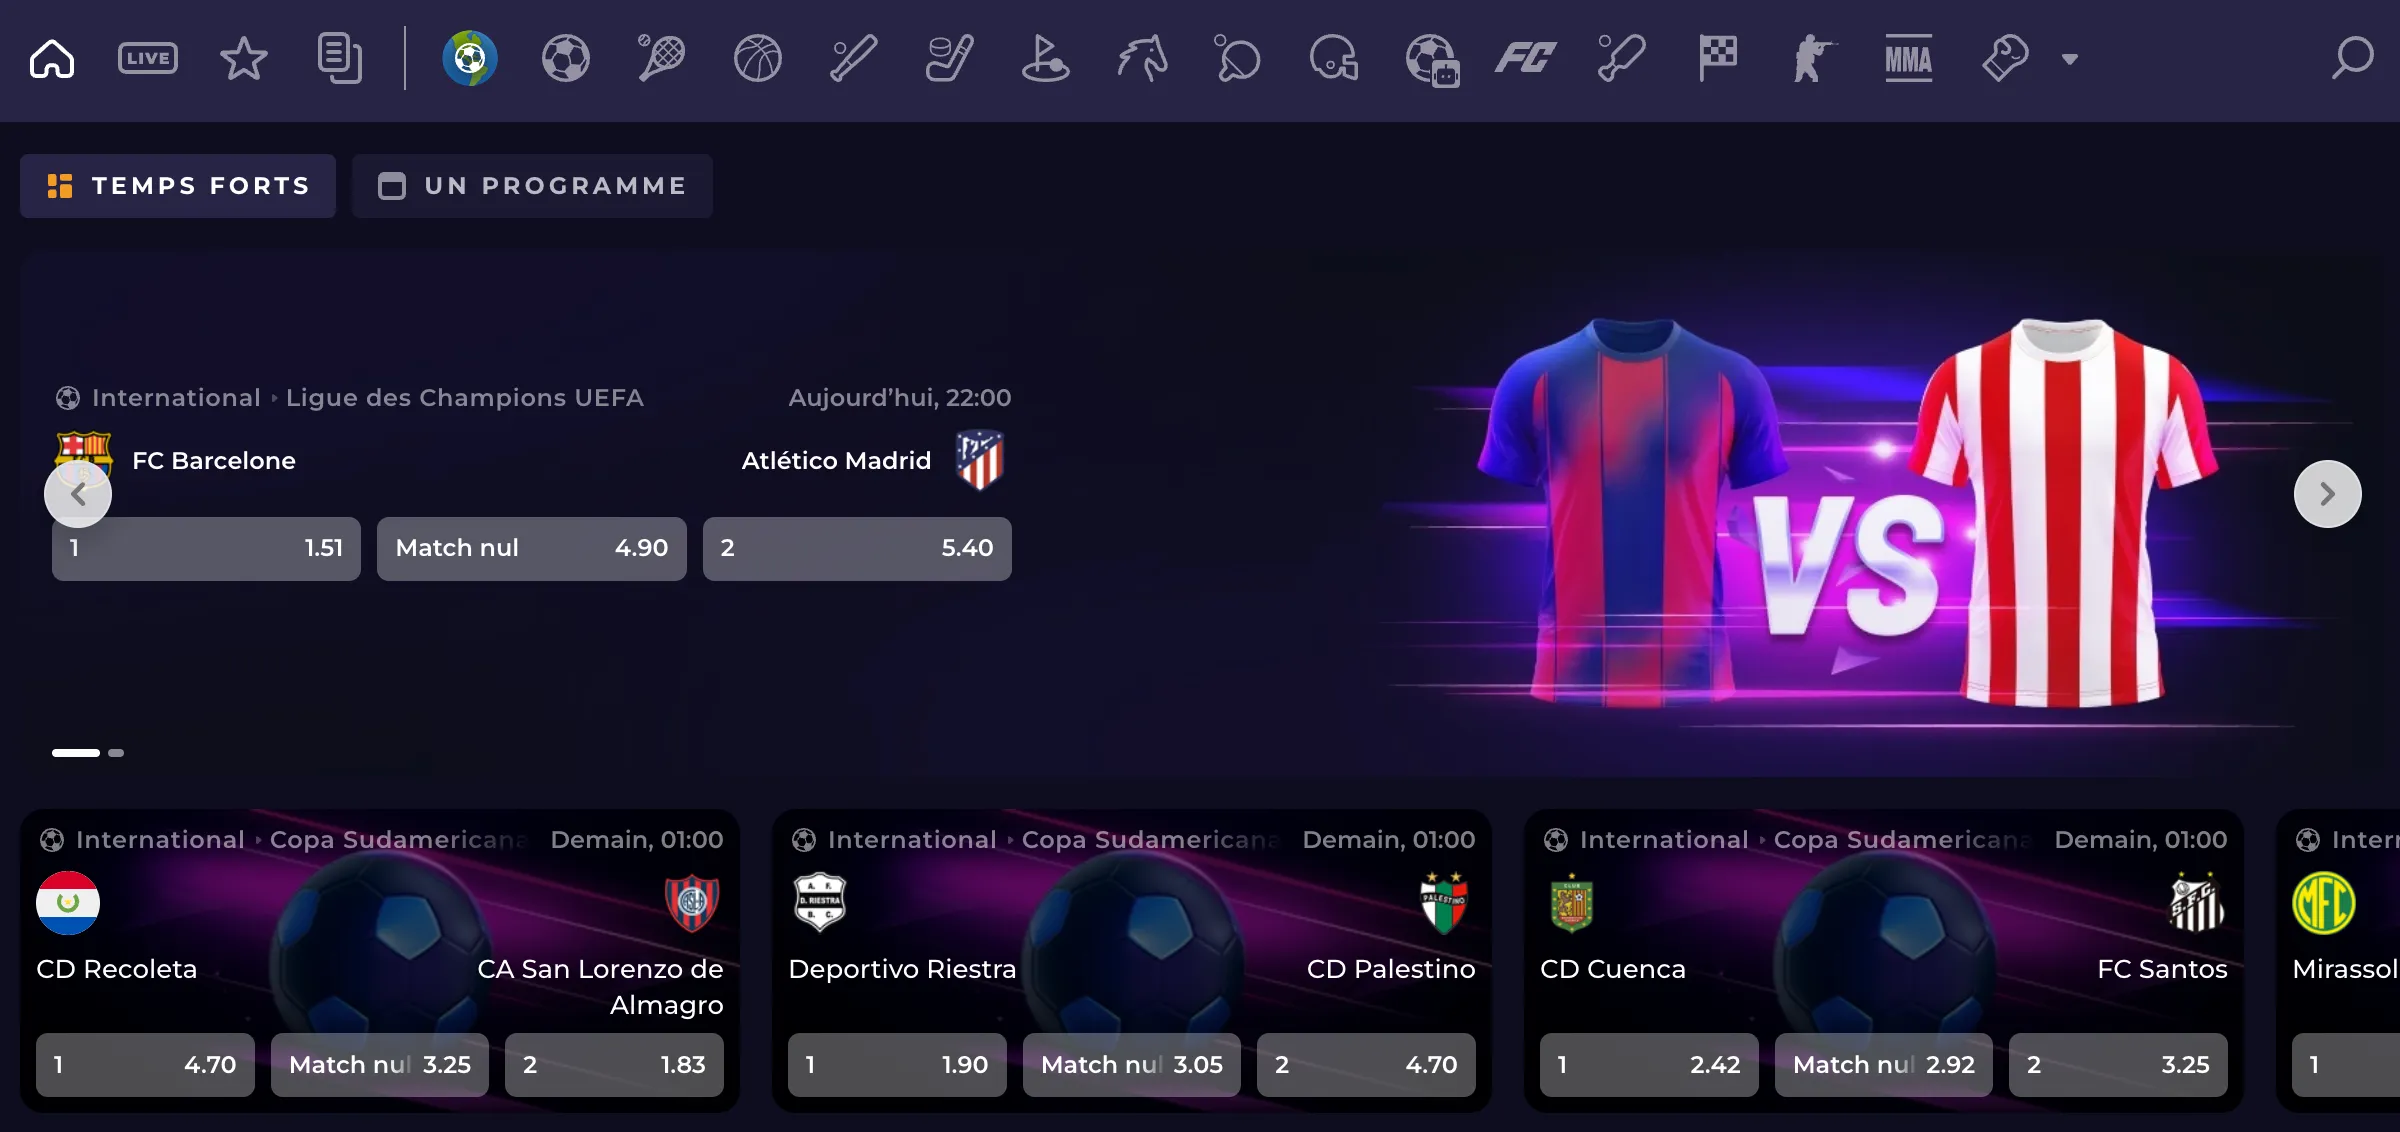The height and width of the screenshot is (1132, 2400).
Task: Bet on CD Palestino at 4.70
Action: coord(1366,1065)
